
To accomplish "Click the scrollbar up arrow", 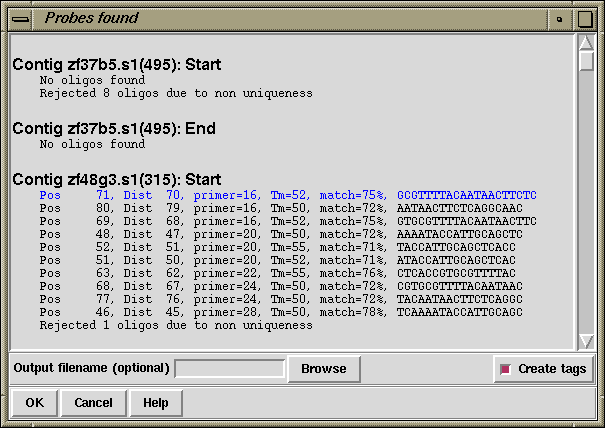I will [587, 42].
